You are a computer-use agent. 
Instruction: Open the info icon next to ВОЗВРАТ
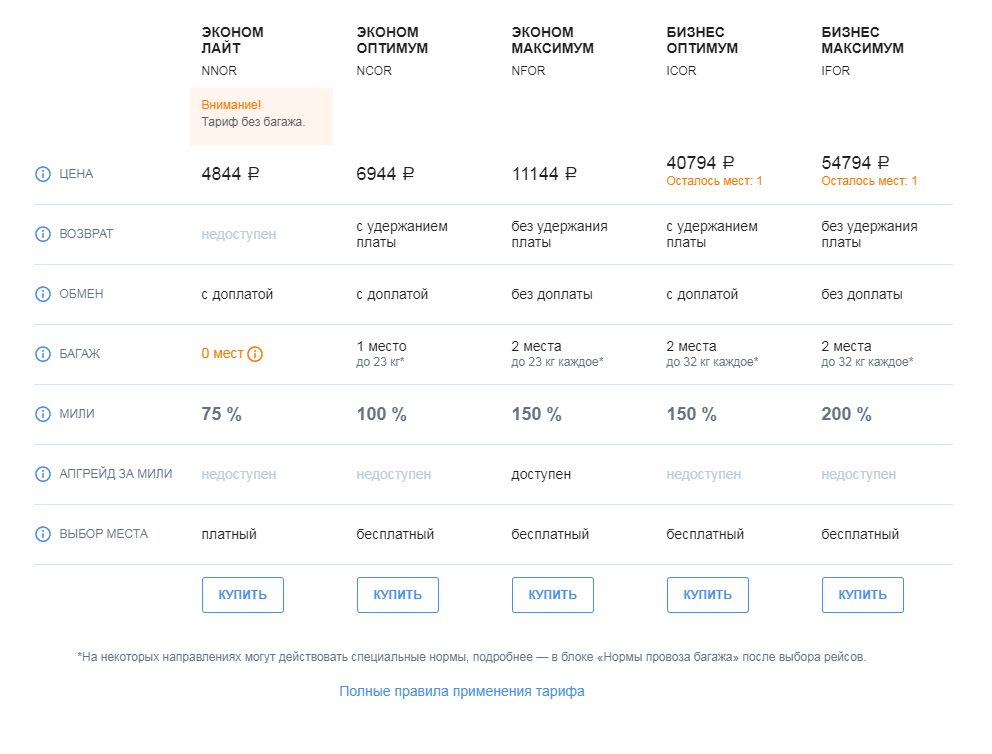pyautogui.click(x=42, y=234)
